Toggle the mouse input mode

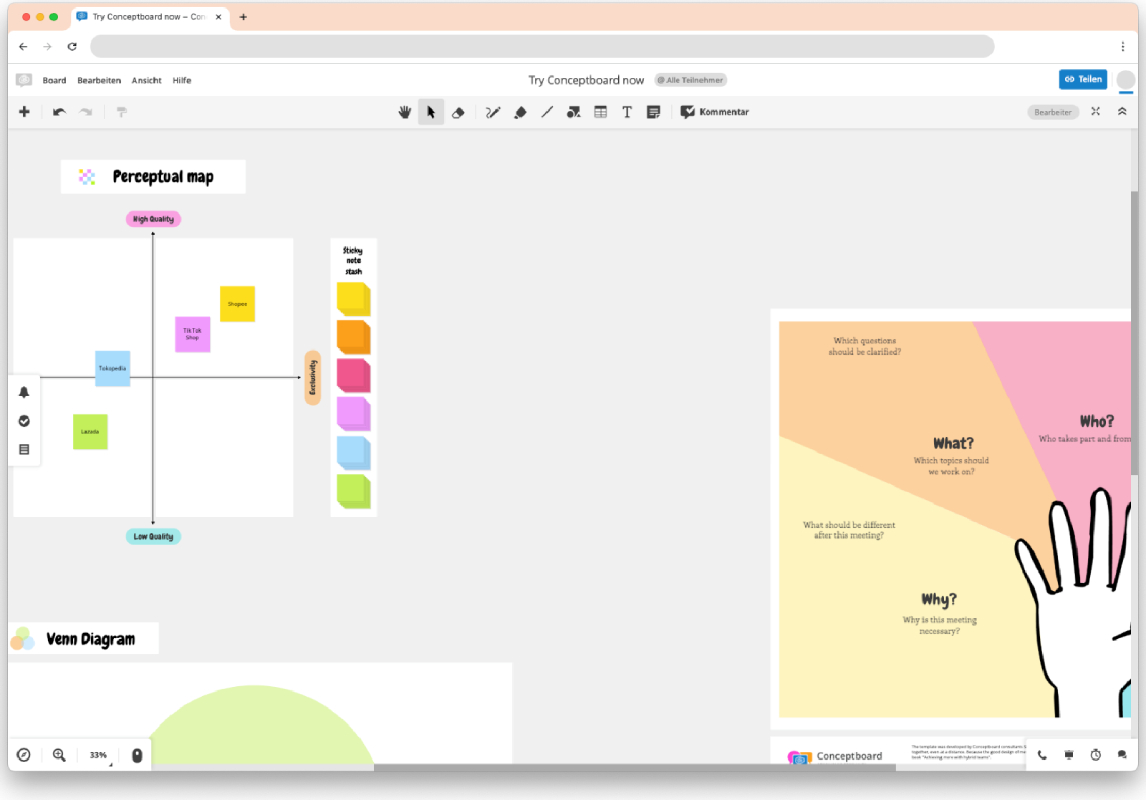[137, 755]
